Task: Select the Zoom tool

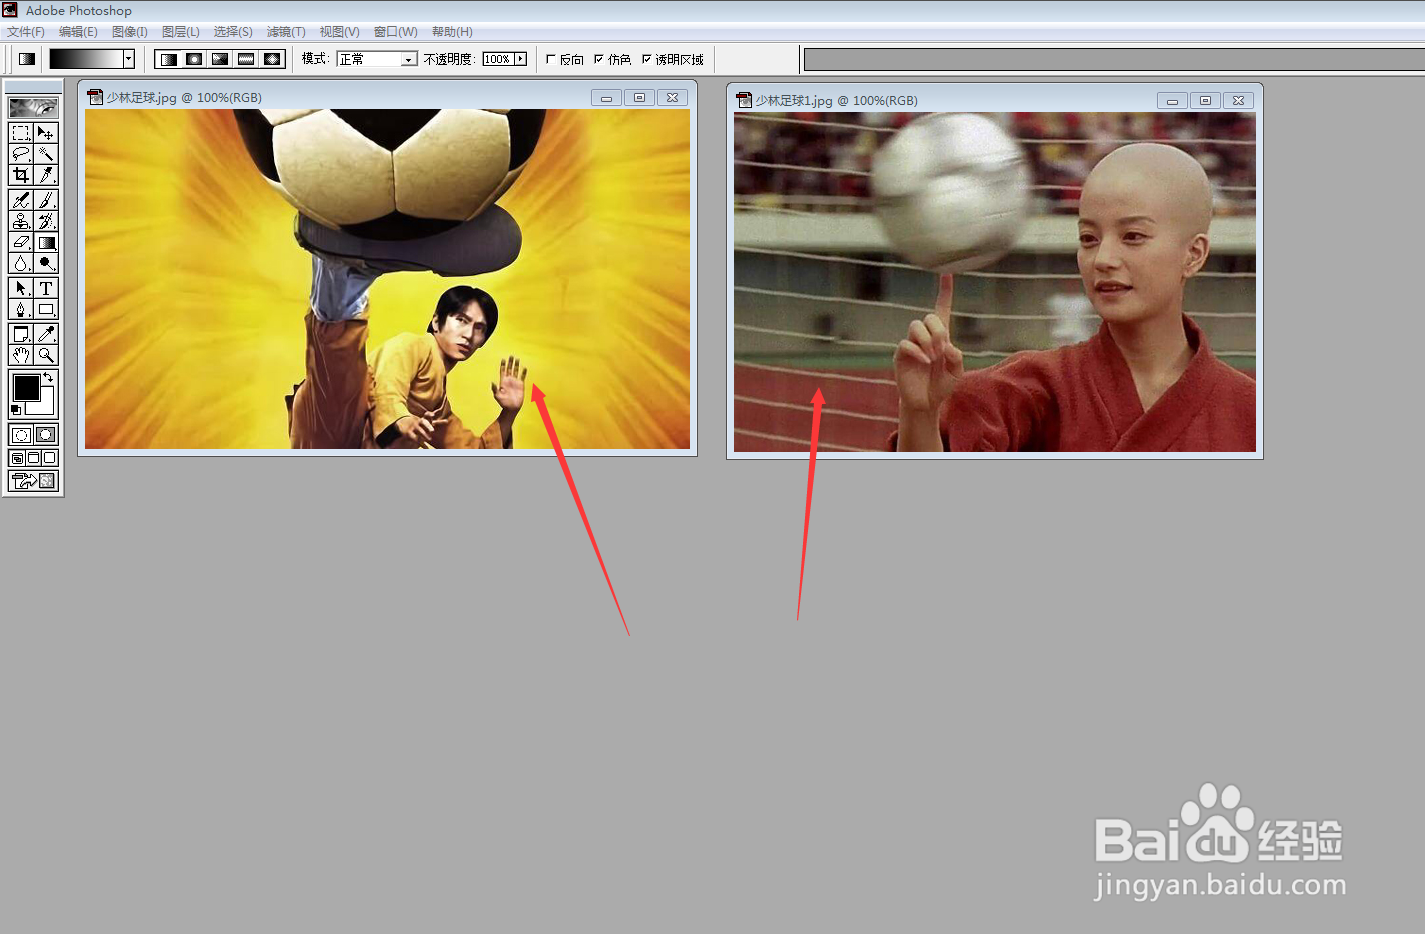Action: pos(46,355)
